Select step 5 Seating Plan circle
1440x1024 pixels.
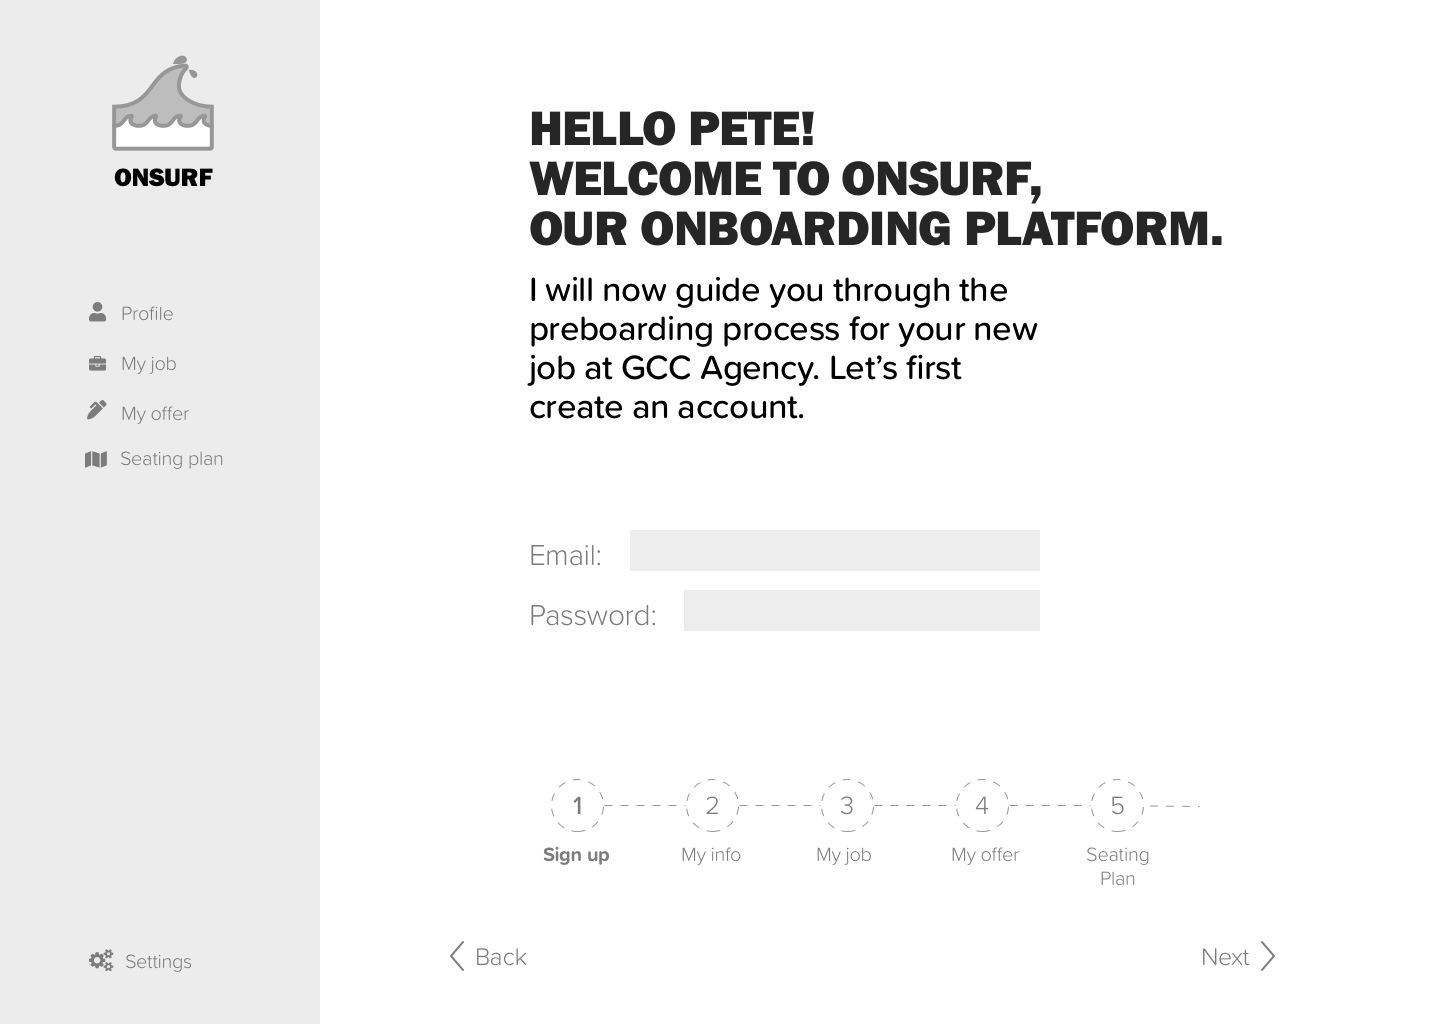tap(1117, 805)
